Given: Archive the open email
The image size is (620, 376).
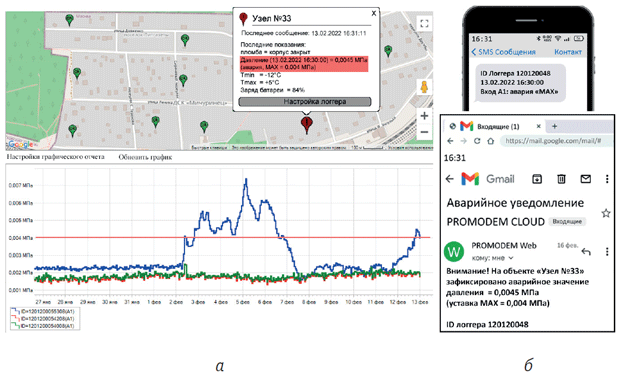Looking at the screenshot, I should click(x=537, y=179).
